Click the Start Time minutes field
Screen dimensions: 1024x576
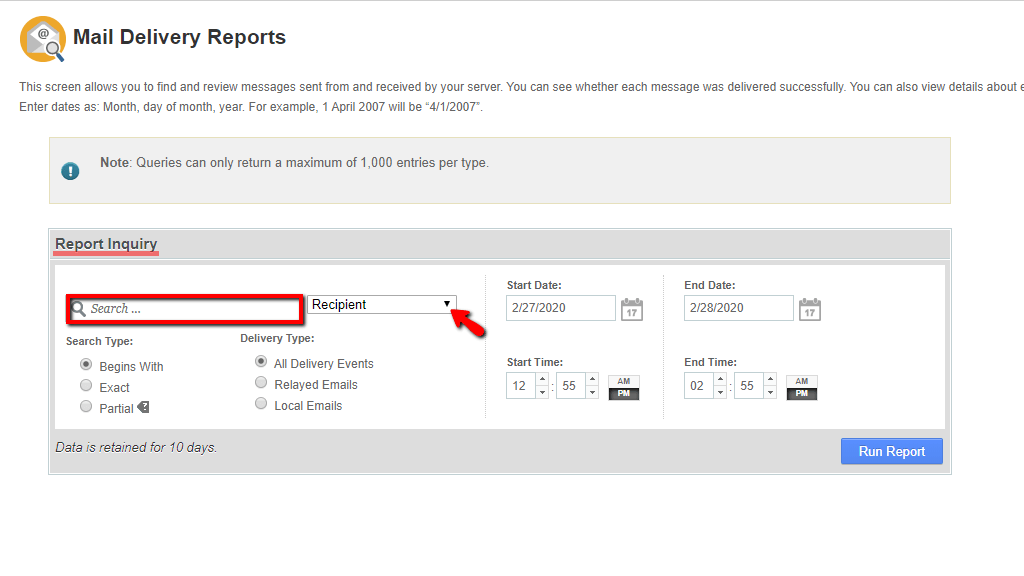tap(571, 385)
